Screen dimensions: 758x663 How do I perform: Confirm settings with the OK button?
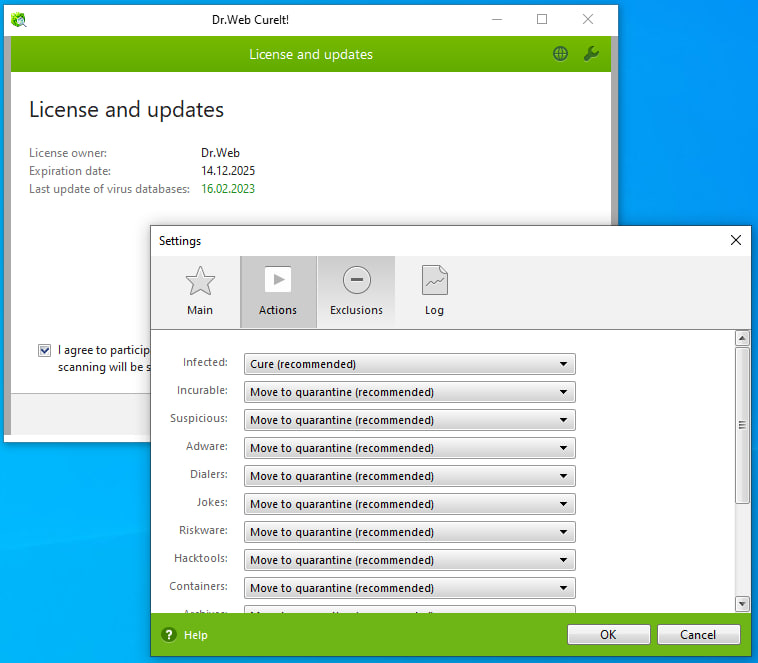608,634
